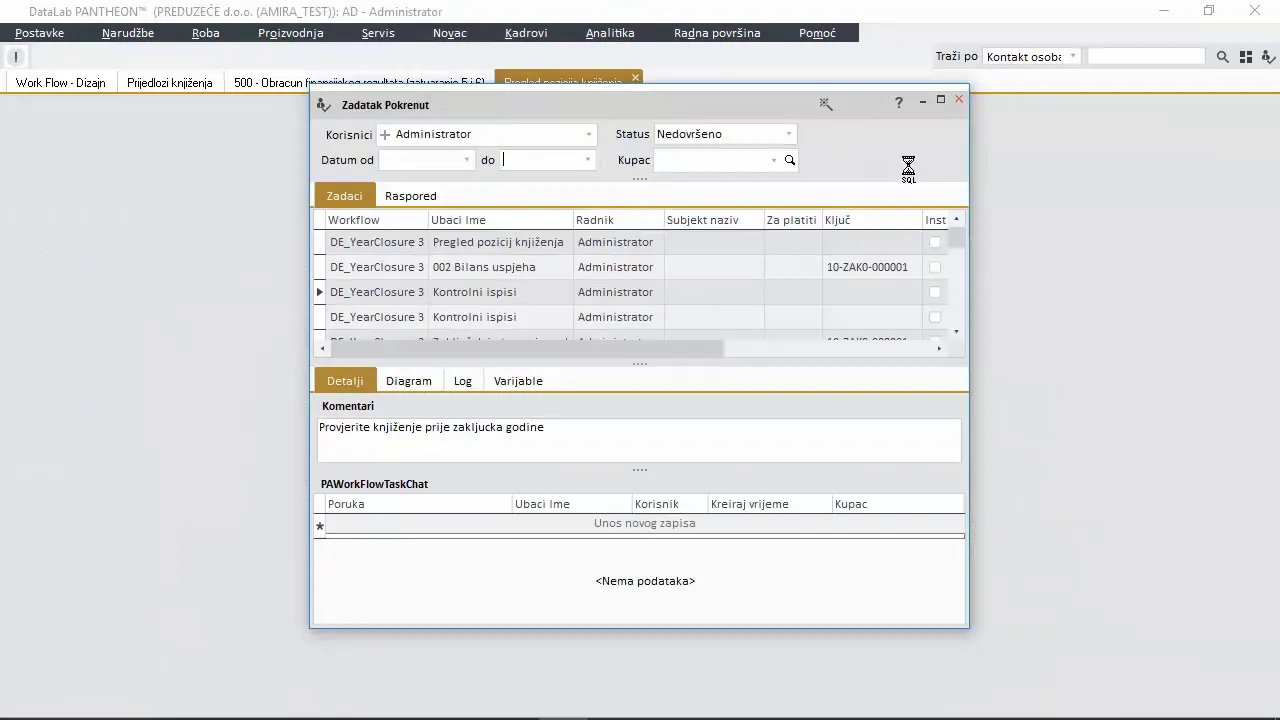Open the Servis menu
This screenshot has width=1280, height=720.
[378, 33]
